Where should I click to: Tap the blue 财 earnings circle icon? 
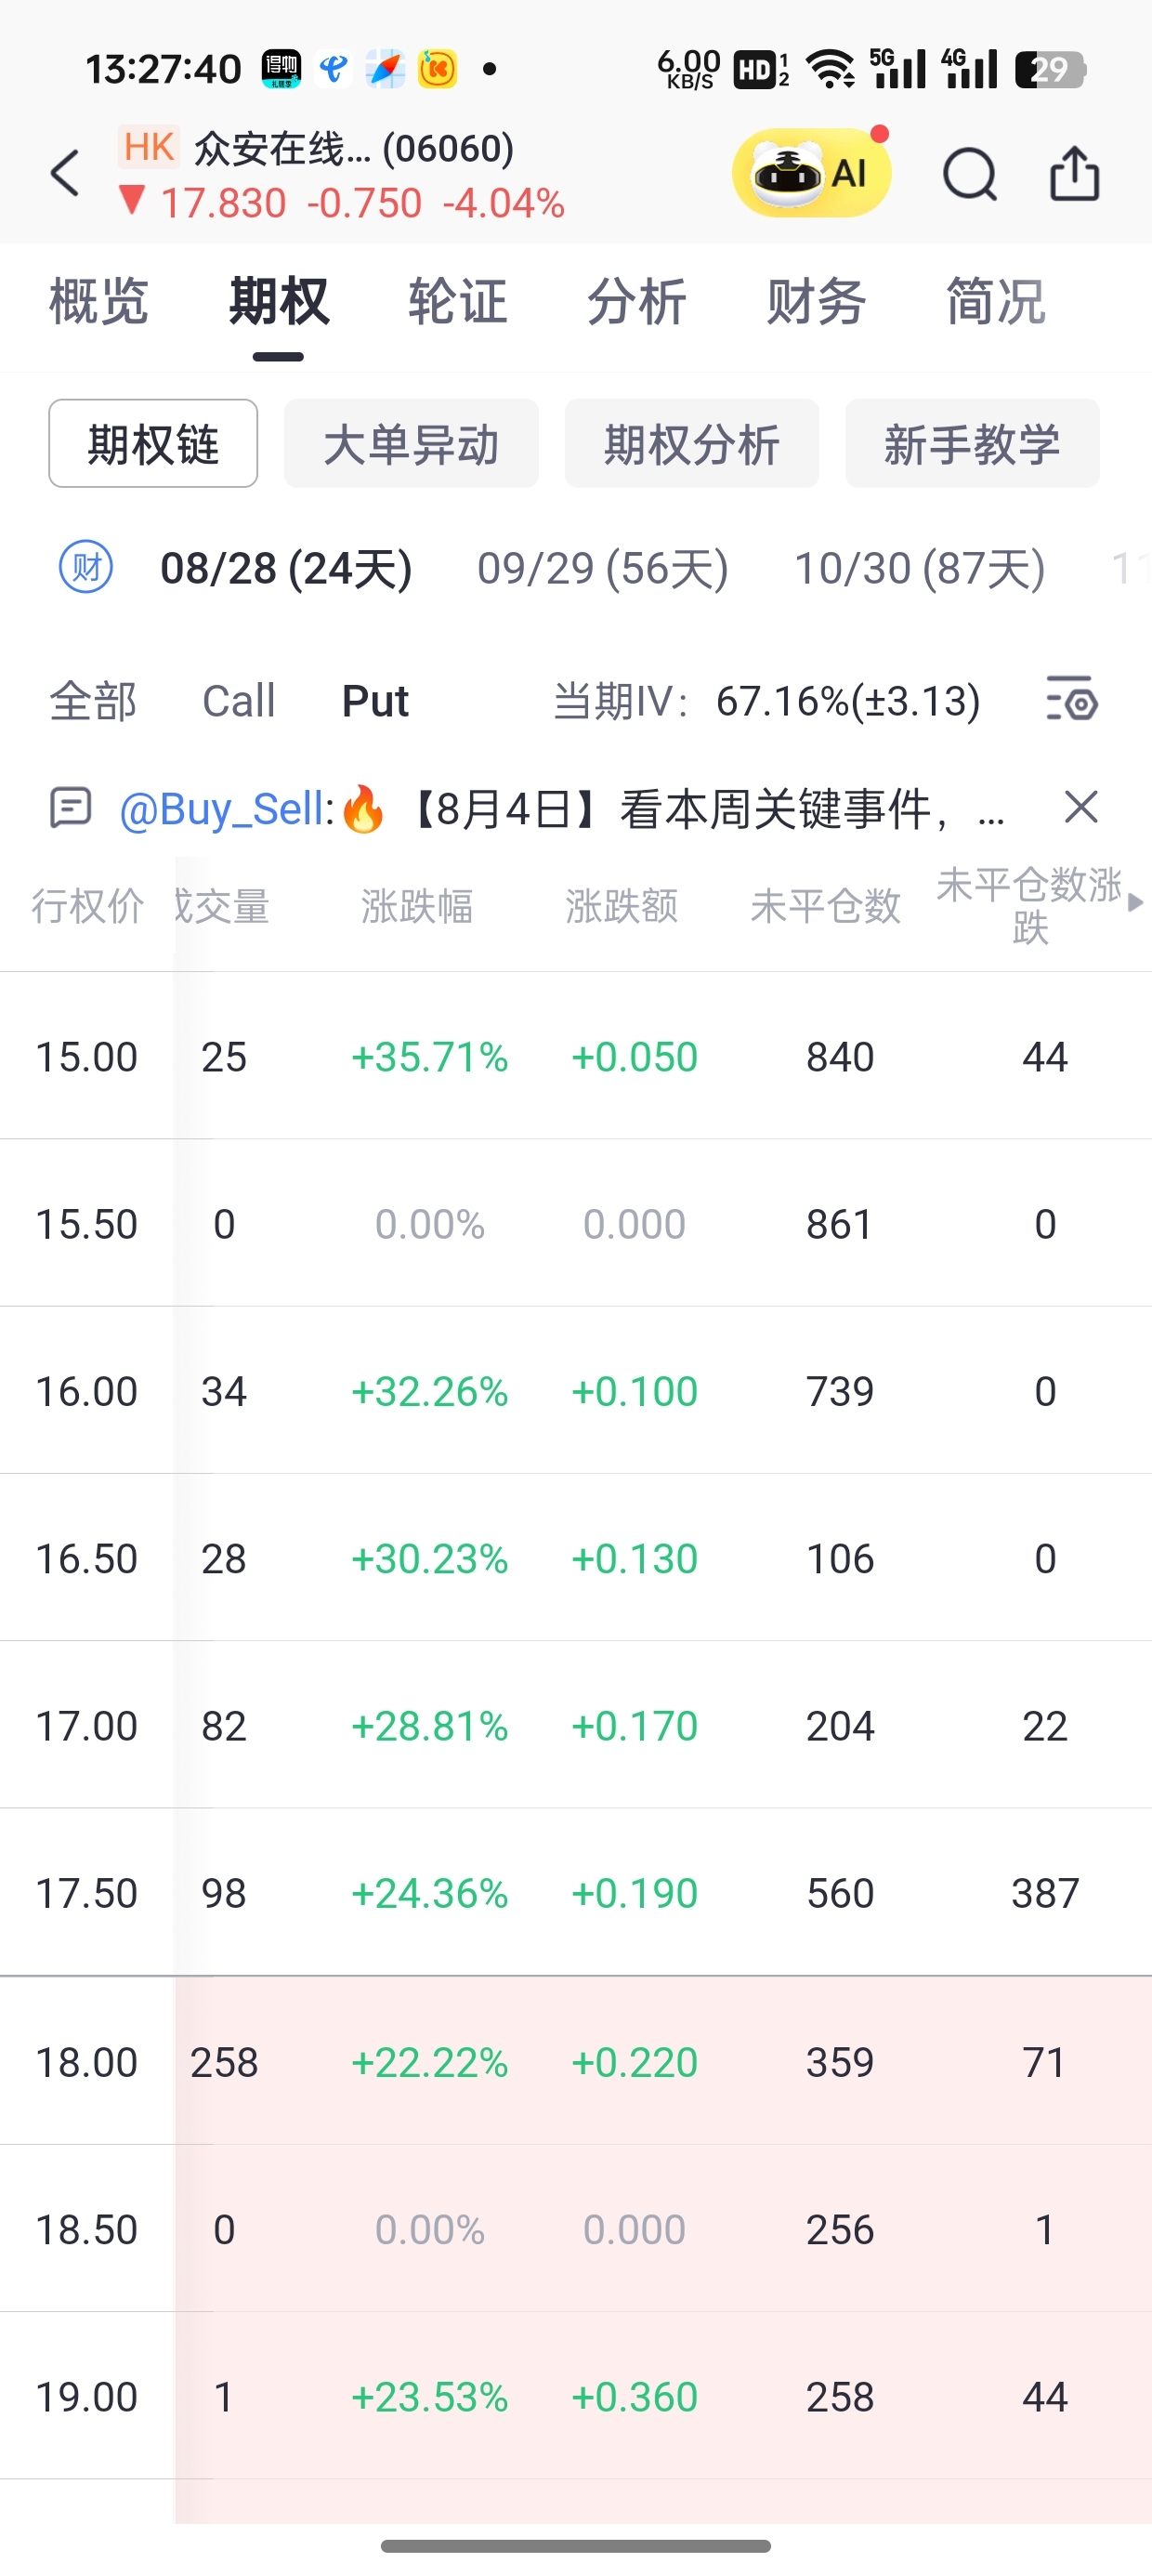click(x=86, y=567)
